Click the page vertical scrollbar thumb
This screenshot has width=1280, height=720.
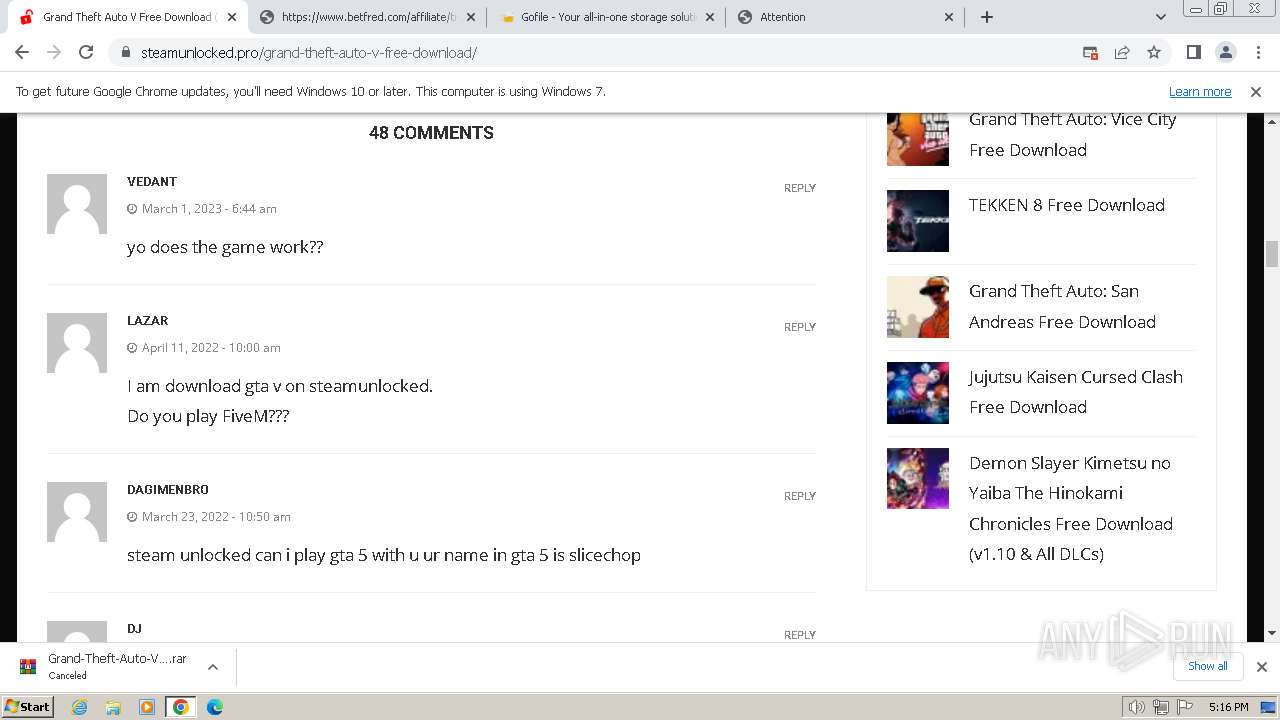(x=1272, y=254)
